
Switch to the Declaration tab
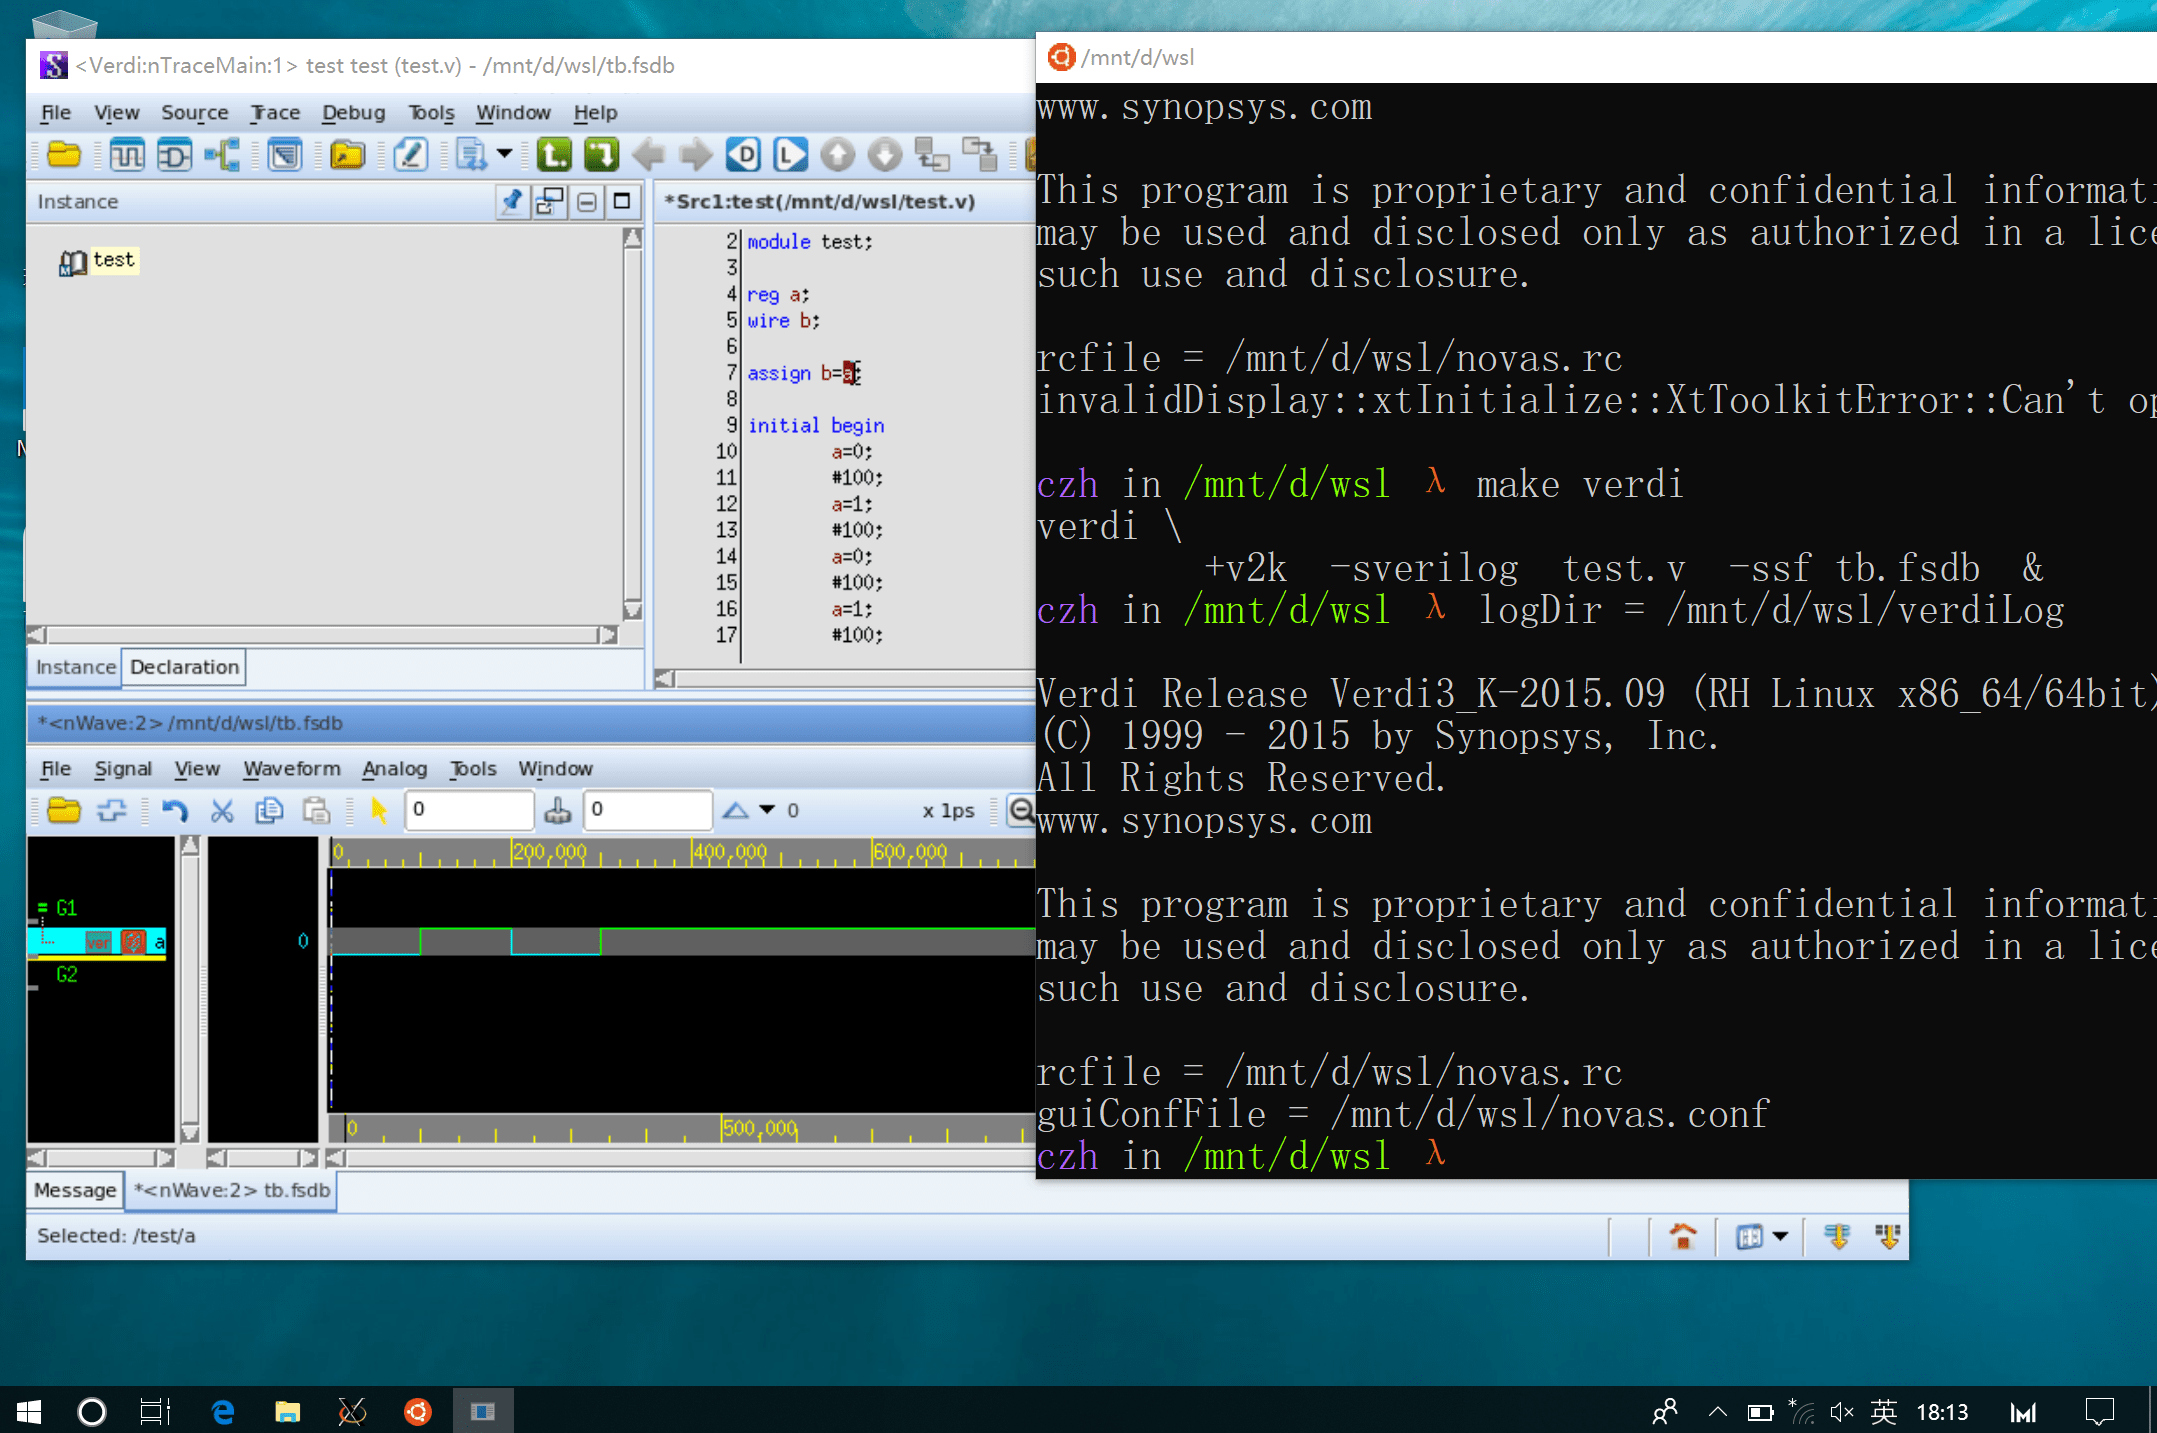(184, 667)
